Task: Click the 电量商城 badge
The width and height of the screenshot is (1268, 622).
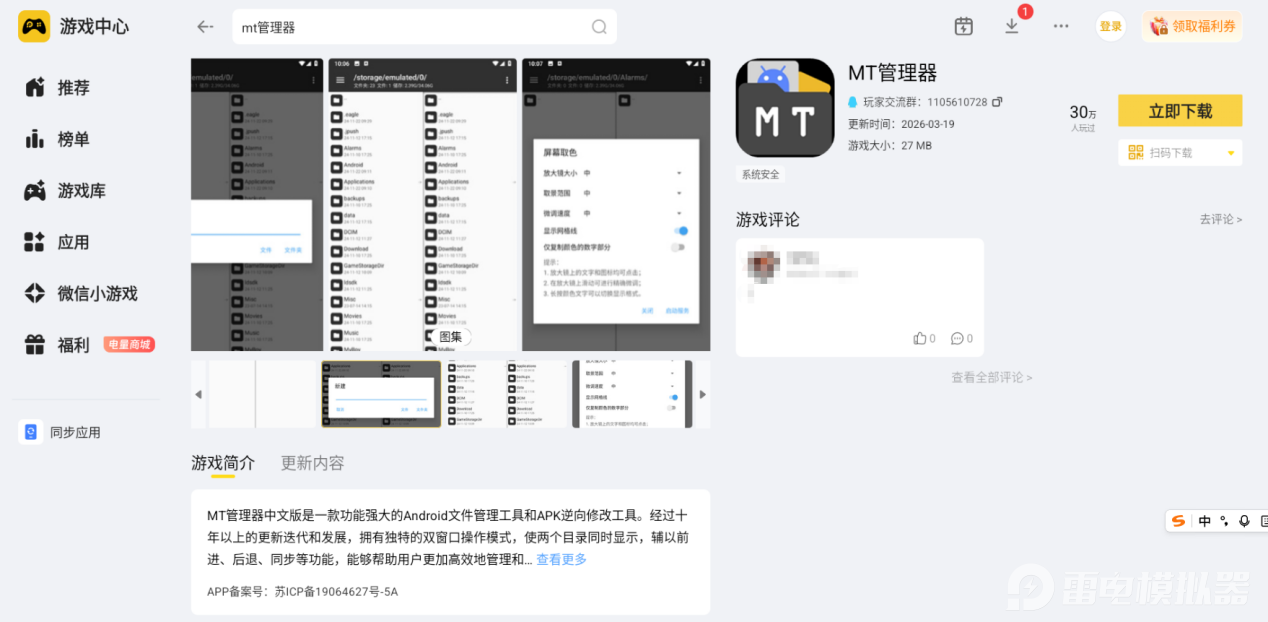Action: pyautogui.click(x=129, y=345)
